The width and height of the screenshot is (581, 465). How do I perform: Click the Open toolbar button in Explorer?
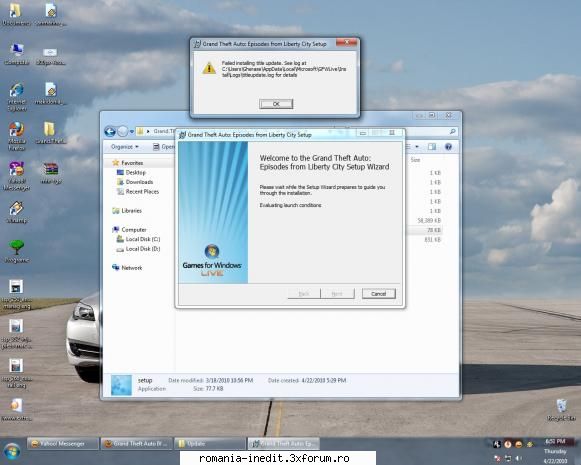164,147
